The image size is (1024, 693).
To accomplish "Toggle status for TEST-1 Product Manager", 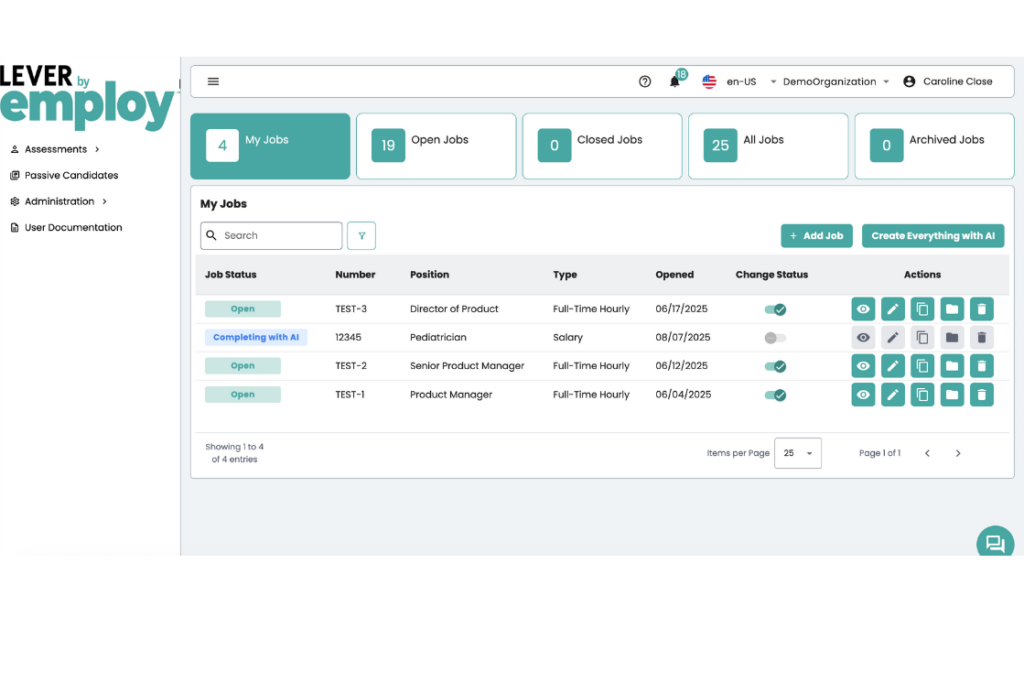I will tap(775, 395).
